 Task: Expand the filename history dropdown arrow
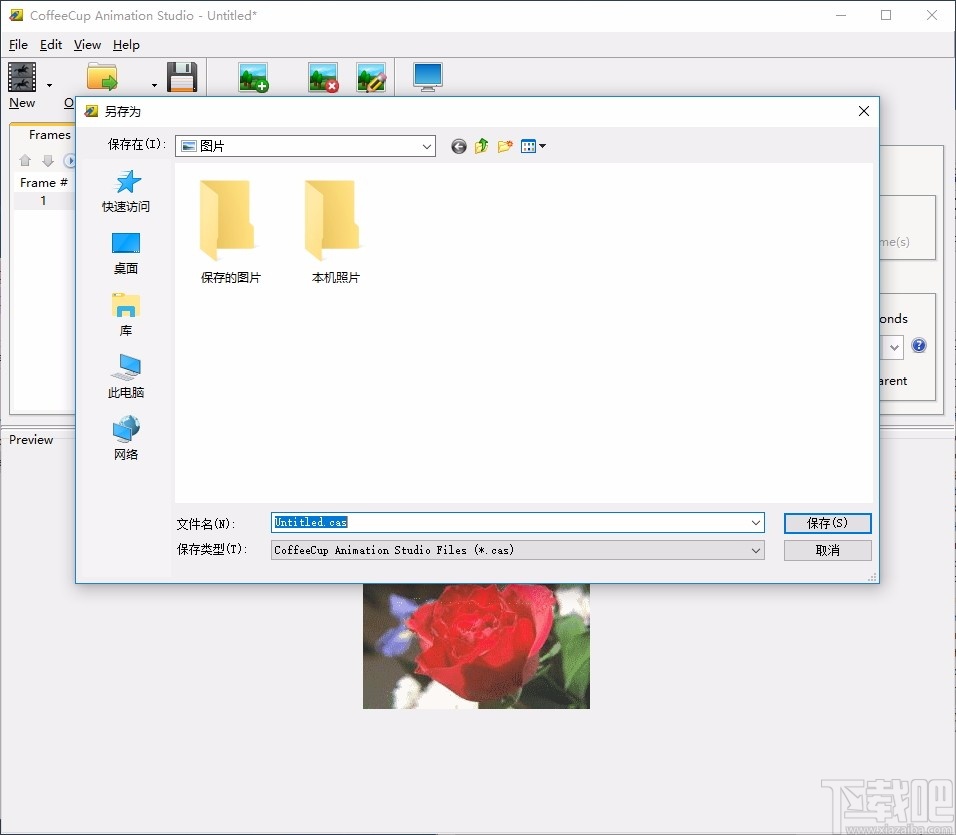756,522
